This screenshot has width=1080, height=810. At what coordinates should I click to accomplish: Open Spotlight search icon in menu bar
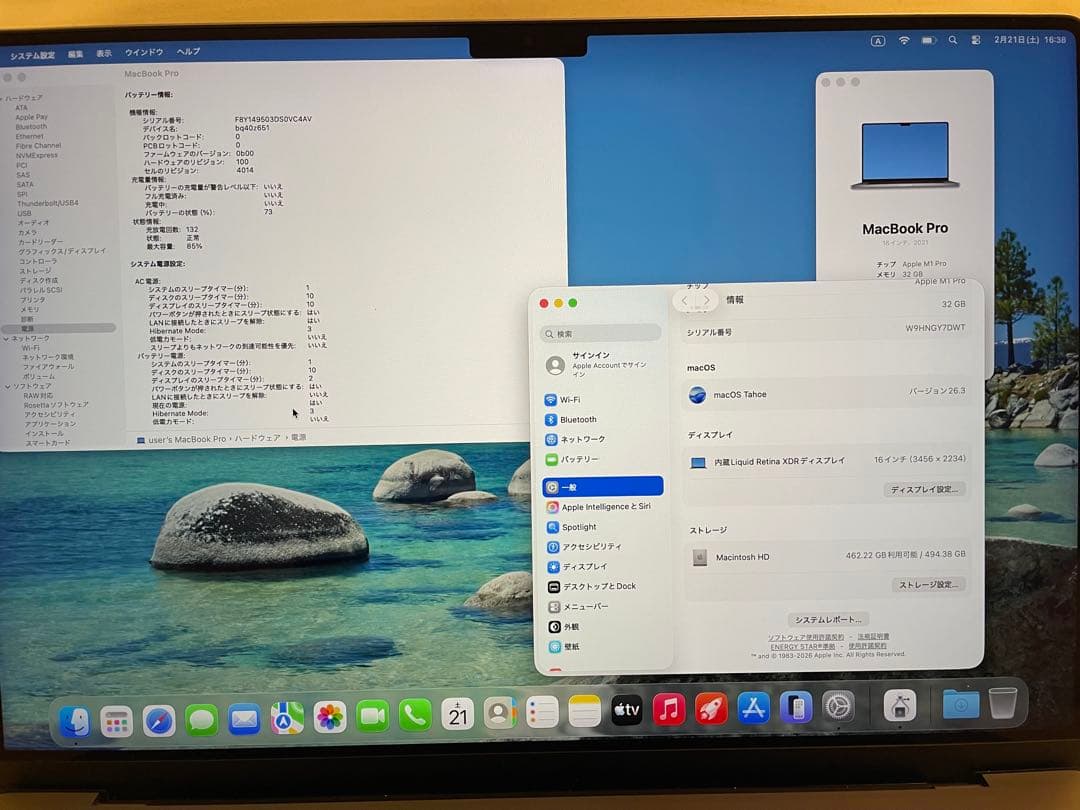point(953,41)
